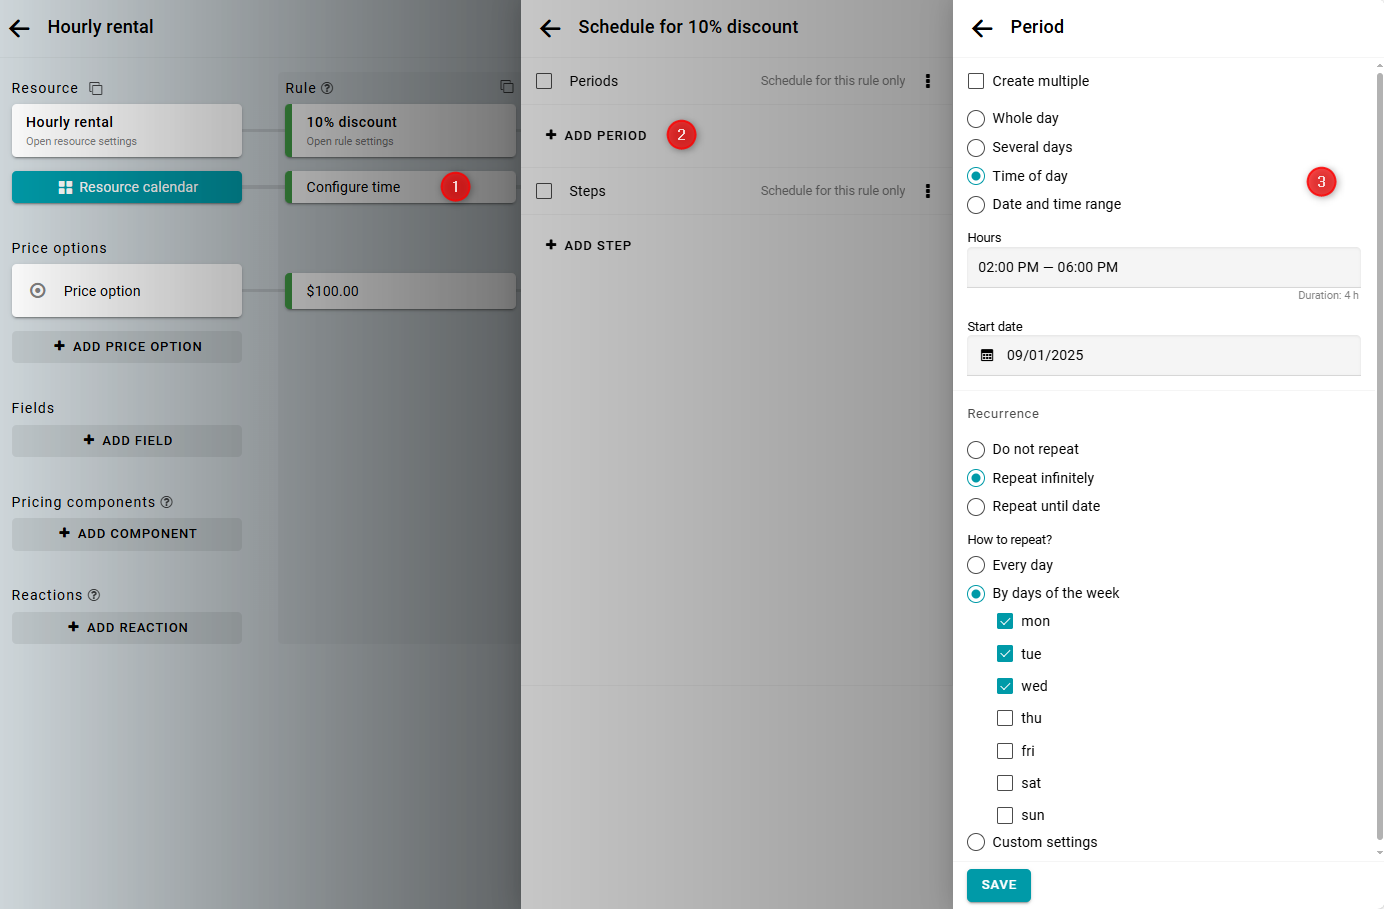
Task: Open the Resource calendar
Action: pos(127,187)
